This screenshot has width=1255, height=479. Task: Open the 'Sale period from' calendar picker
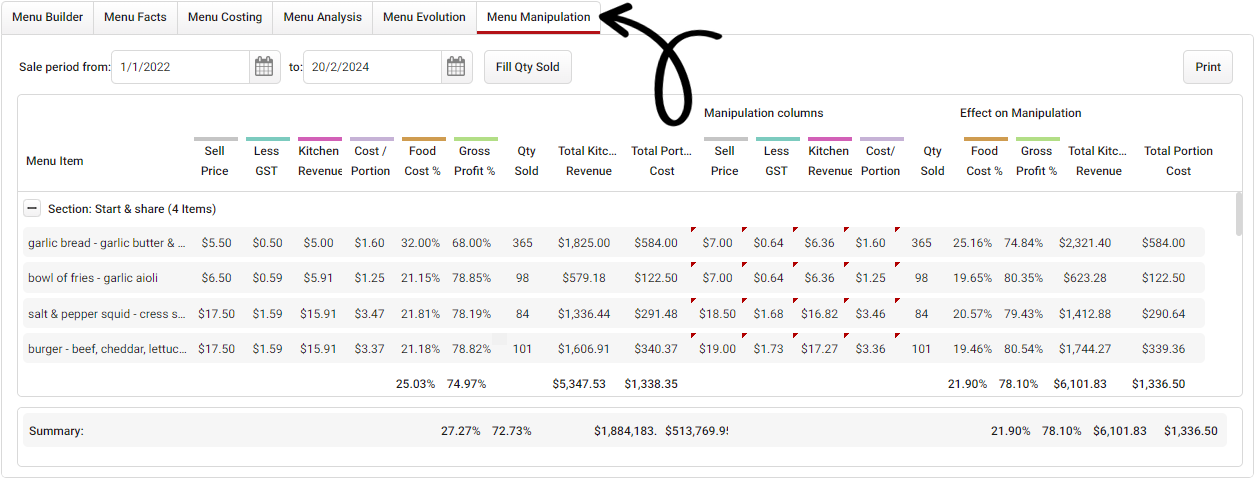pos(264,67)
